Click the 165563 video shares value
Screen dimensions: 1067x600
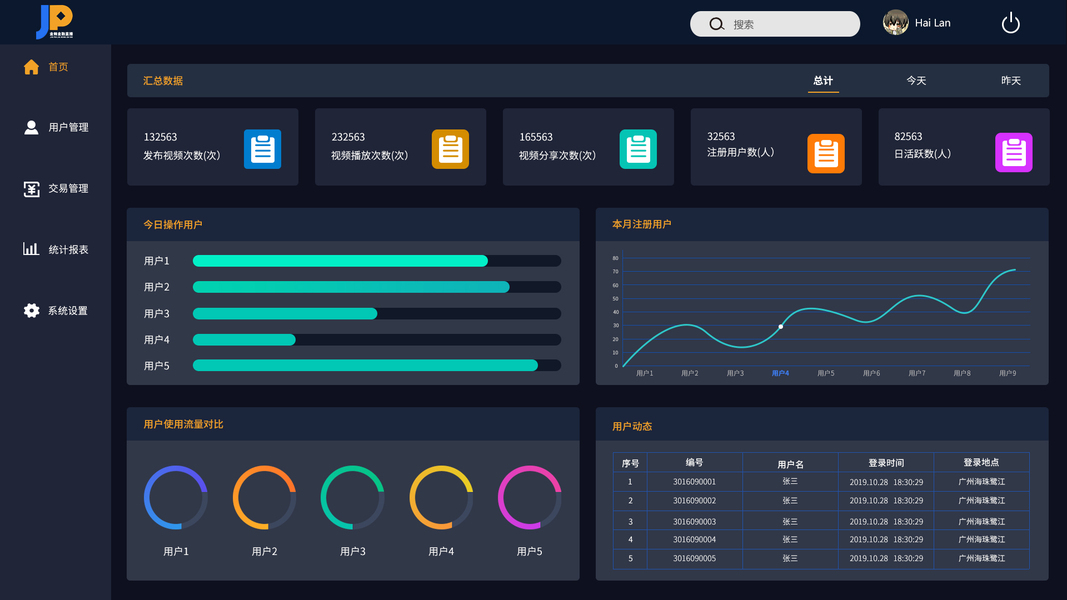(x=536, y=137)
